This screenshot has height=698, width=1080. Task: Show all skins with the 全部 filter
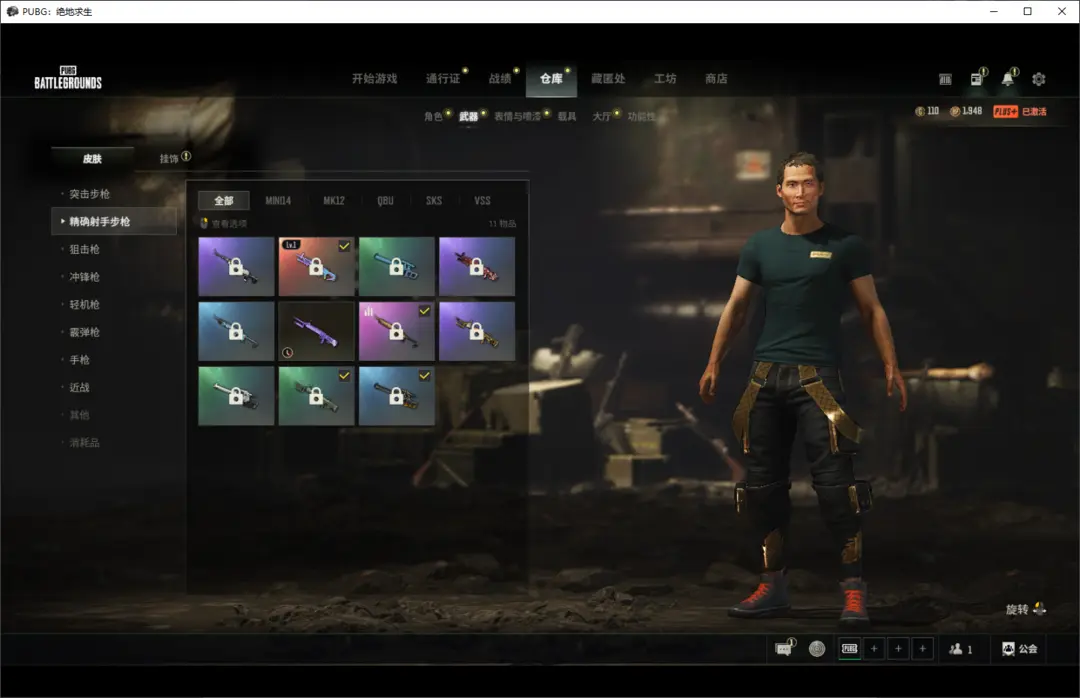click(x=224, y=201)
